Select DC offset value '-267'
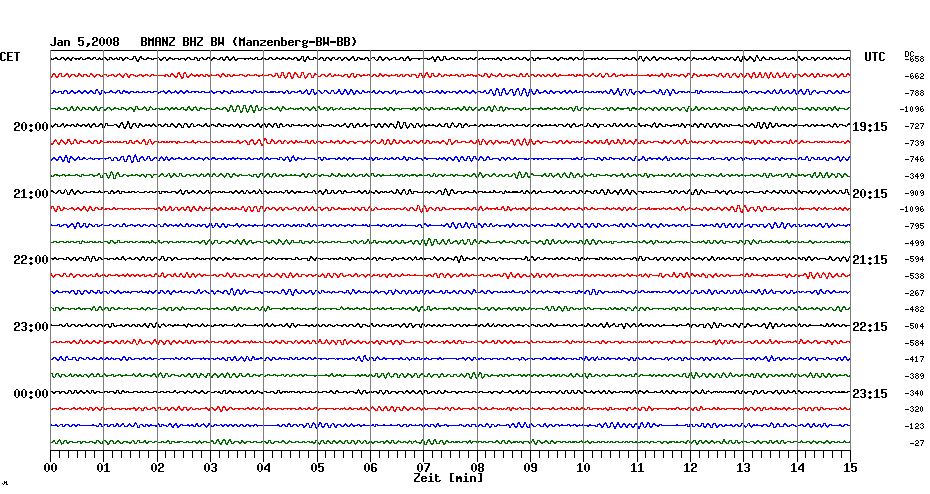Image resolution: width=930 pixels, height=494 pixels. [x=914, y=294]
